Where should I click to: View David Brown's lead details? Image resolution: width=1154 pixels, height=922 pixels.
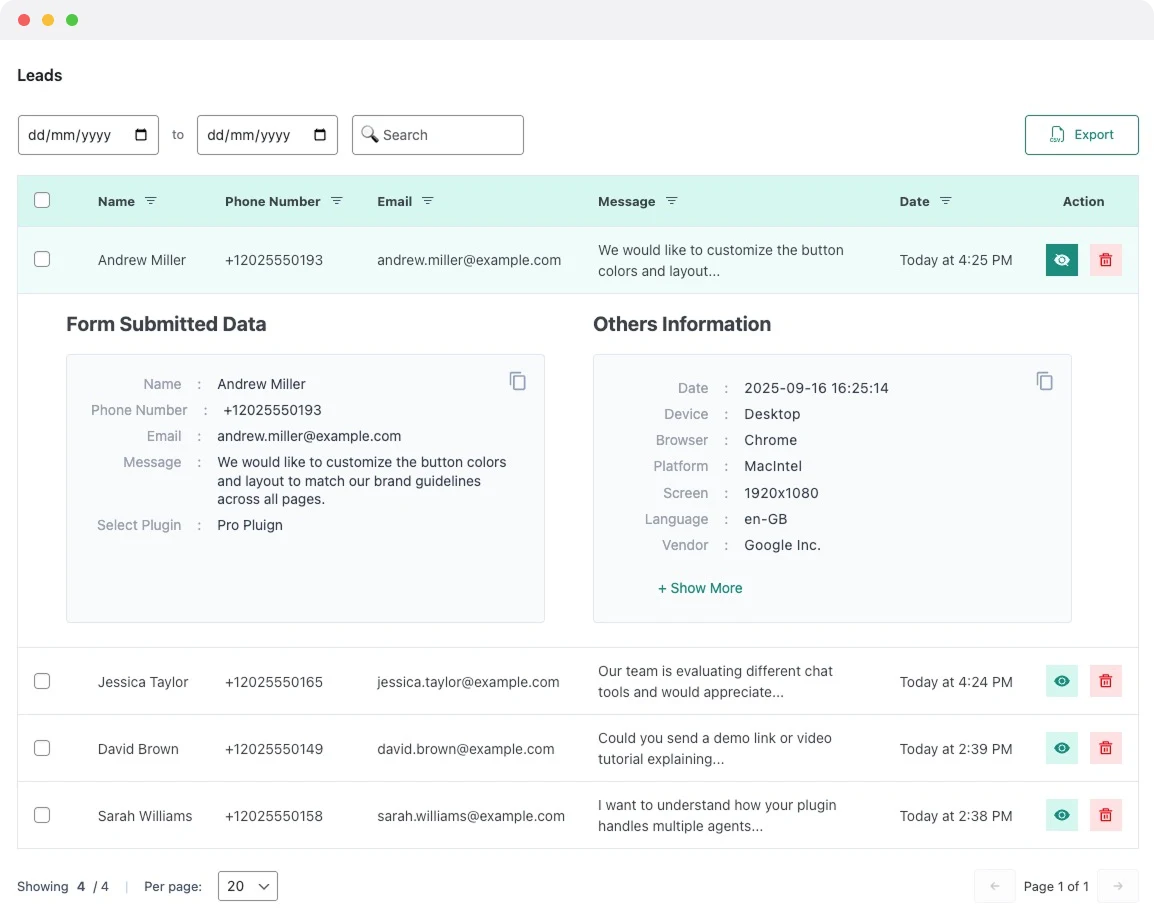click(x=1061, y=748)
